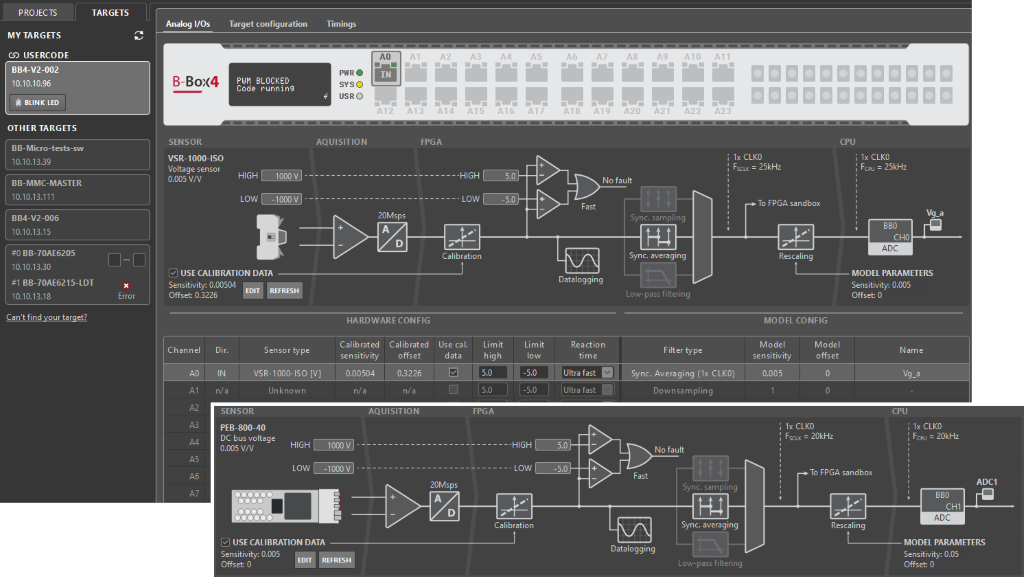Click the Rescaling block in the PEB-800-40 diagram
Viewport: 1024px width, 577px height.
[x=847, y=504]
